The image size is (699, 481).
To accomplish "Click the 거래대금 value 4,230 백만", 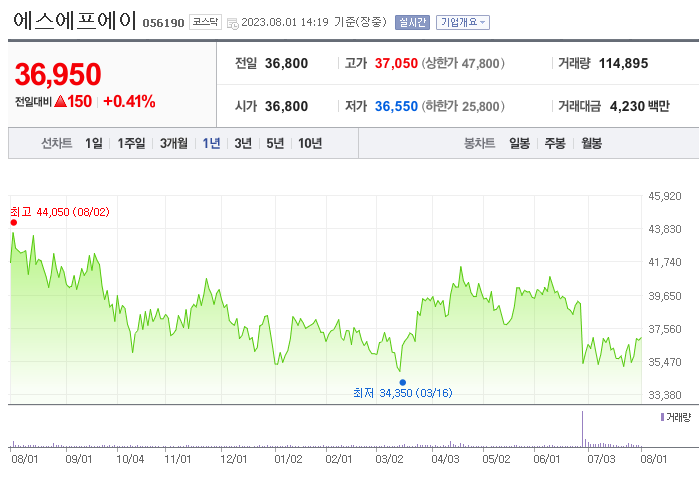I will [x=640, y=107].
